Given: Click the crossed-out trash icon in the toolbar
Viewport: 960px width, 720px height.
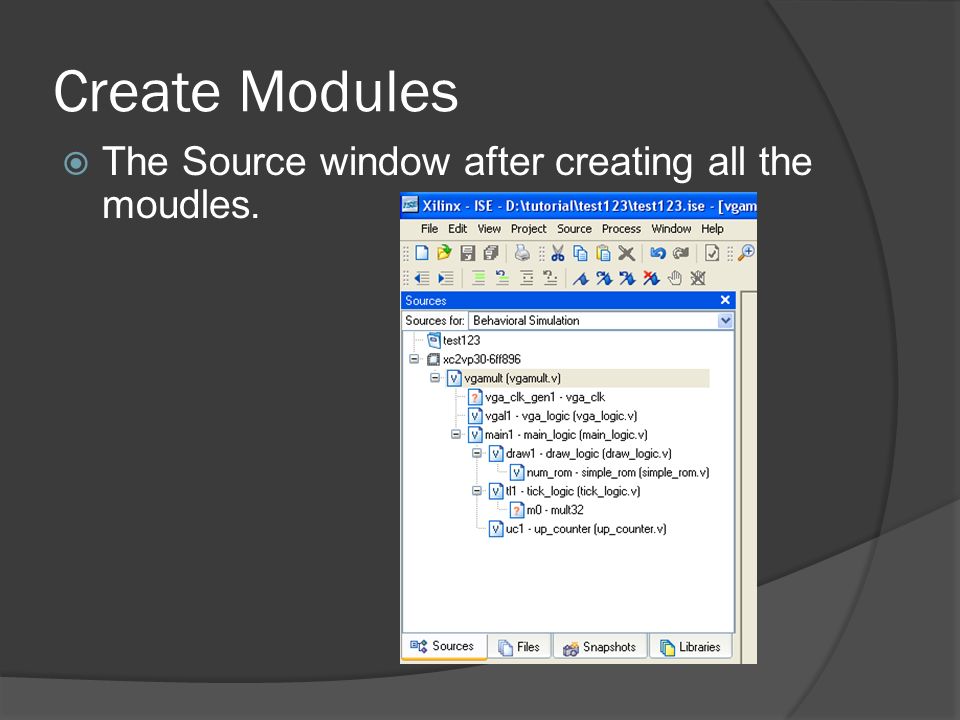Looking at the screenshot, I should [698, 279].
